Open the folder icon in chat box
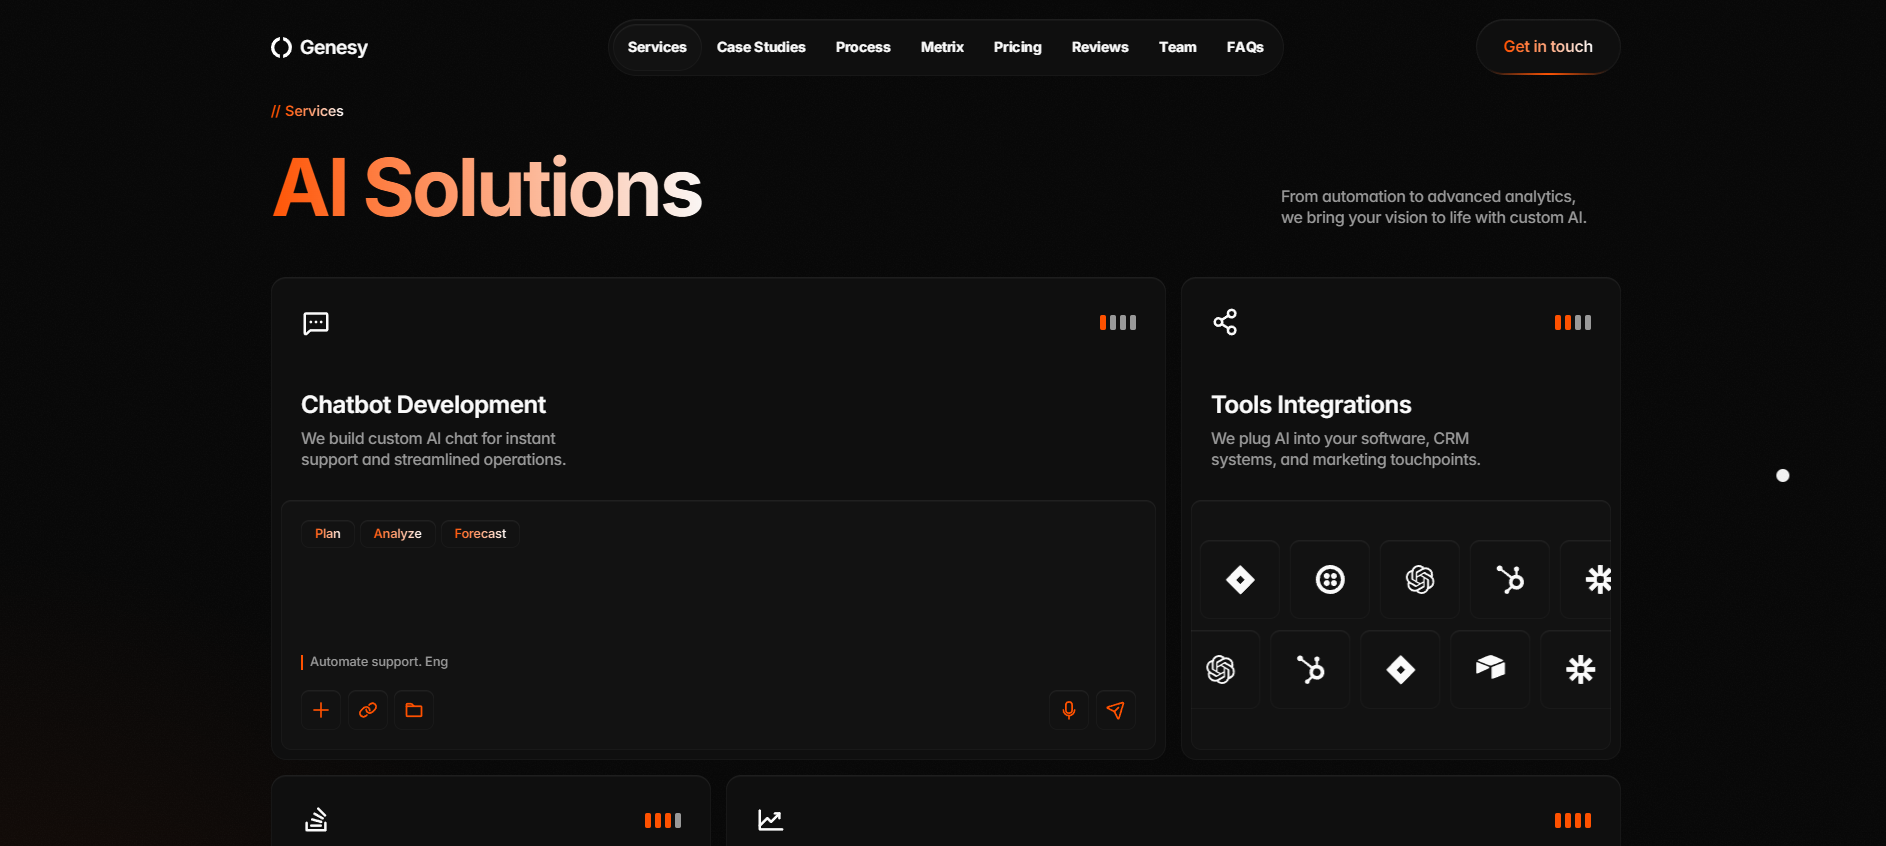Image resolution: width=1886 pixels, height=846 pixels. 414,710
